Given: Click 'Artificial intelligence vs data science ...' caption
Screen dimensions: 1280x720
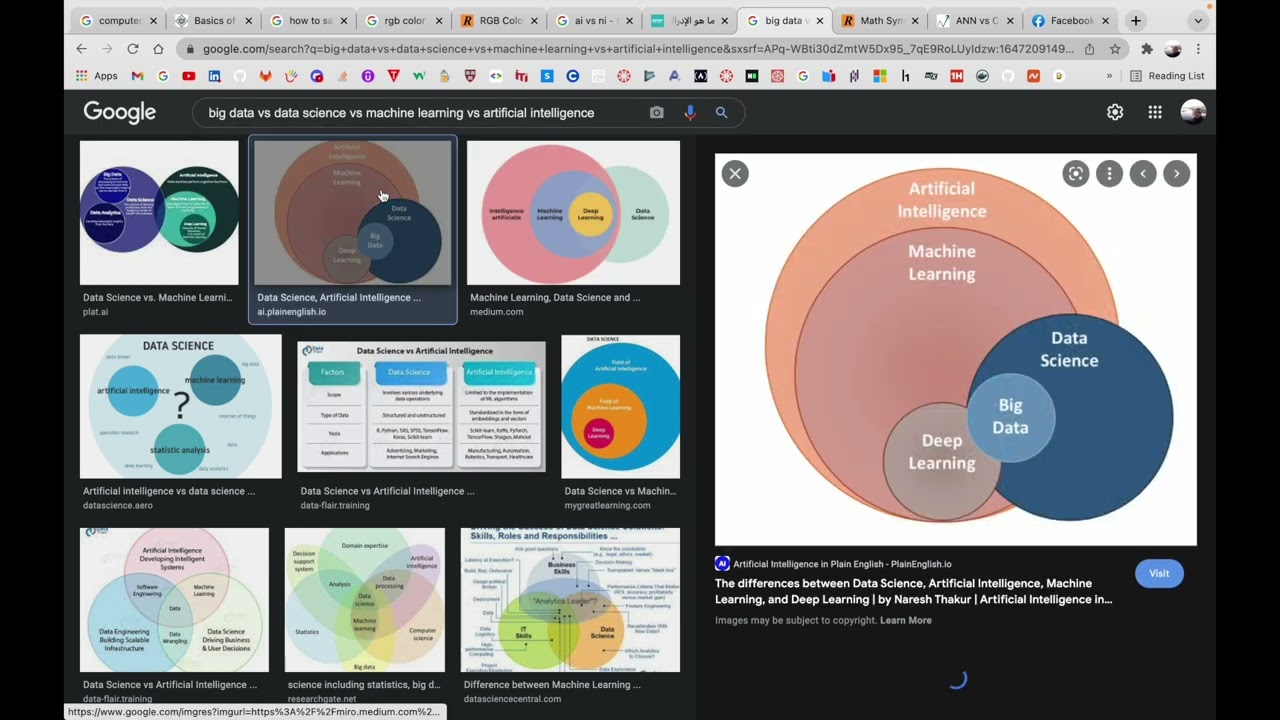Looking at the screenshot, I should pos(169,491).
